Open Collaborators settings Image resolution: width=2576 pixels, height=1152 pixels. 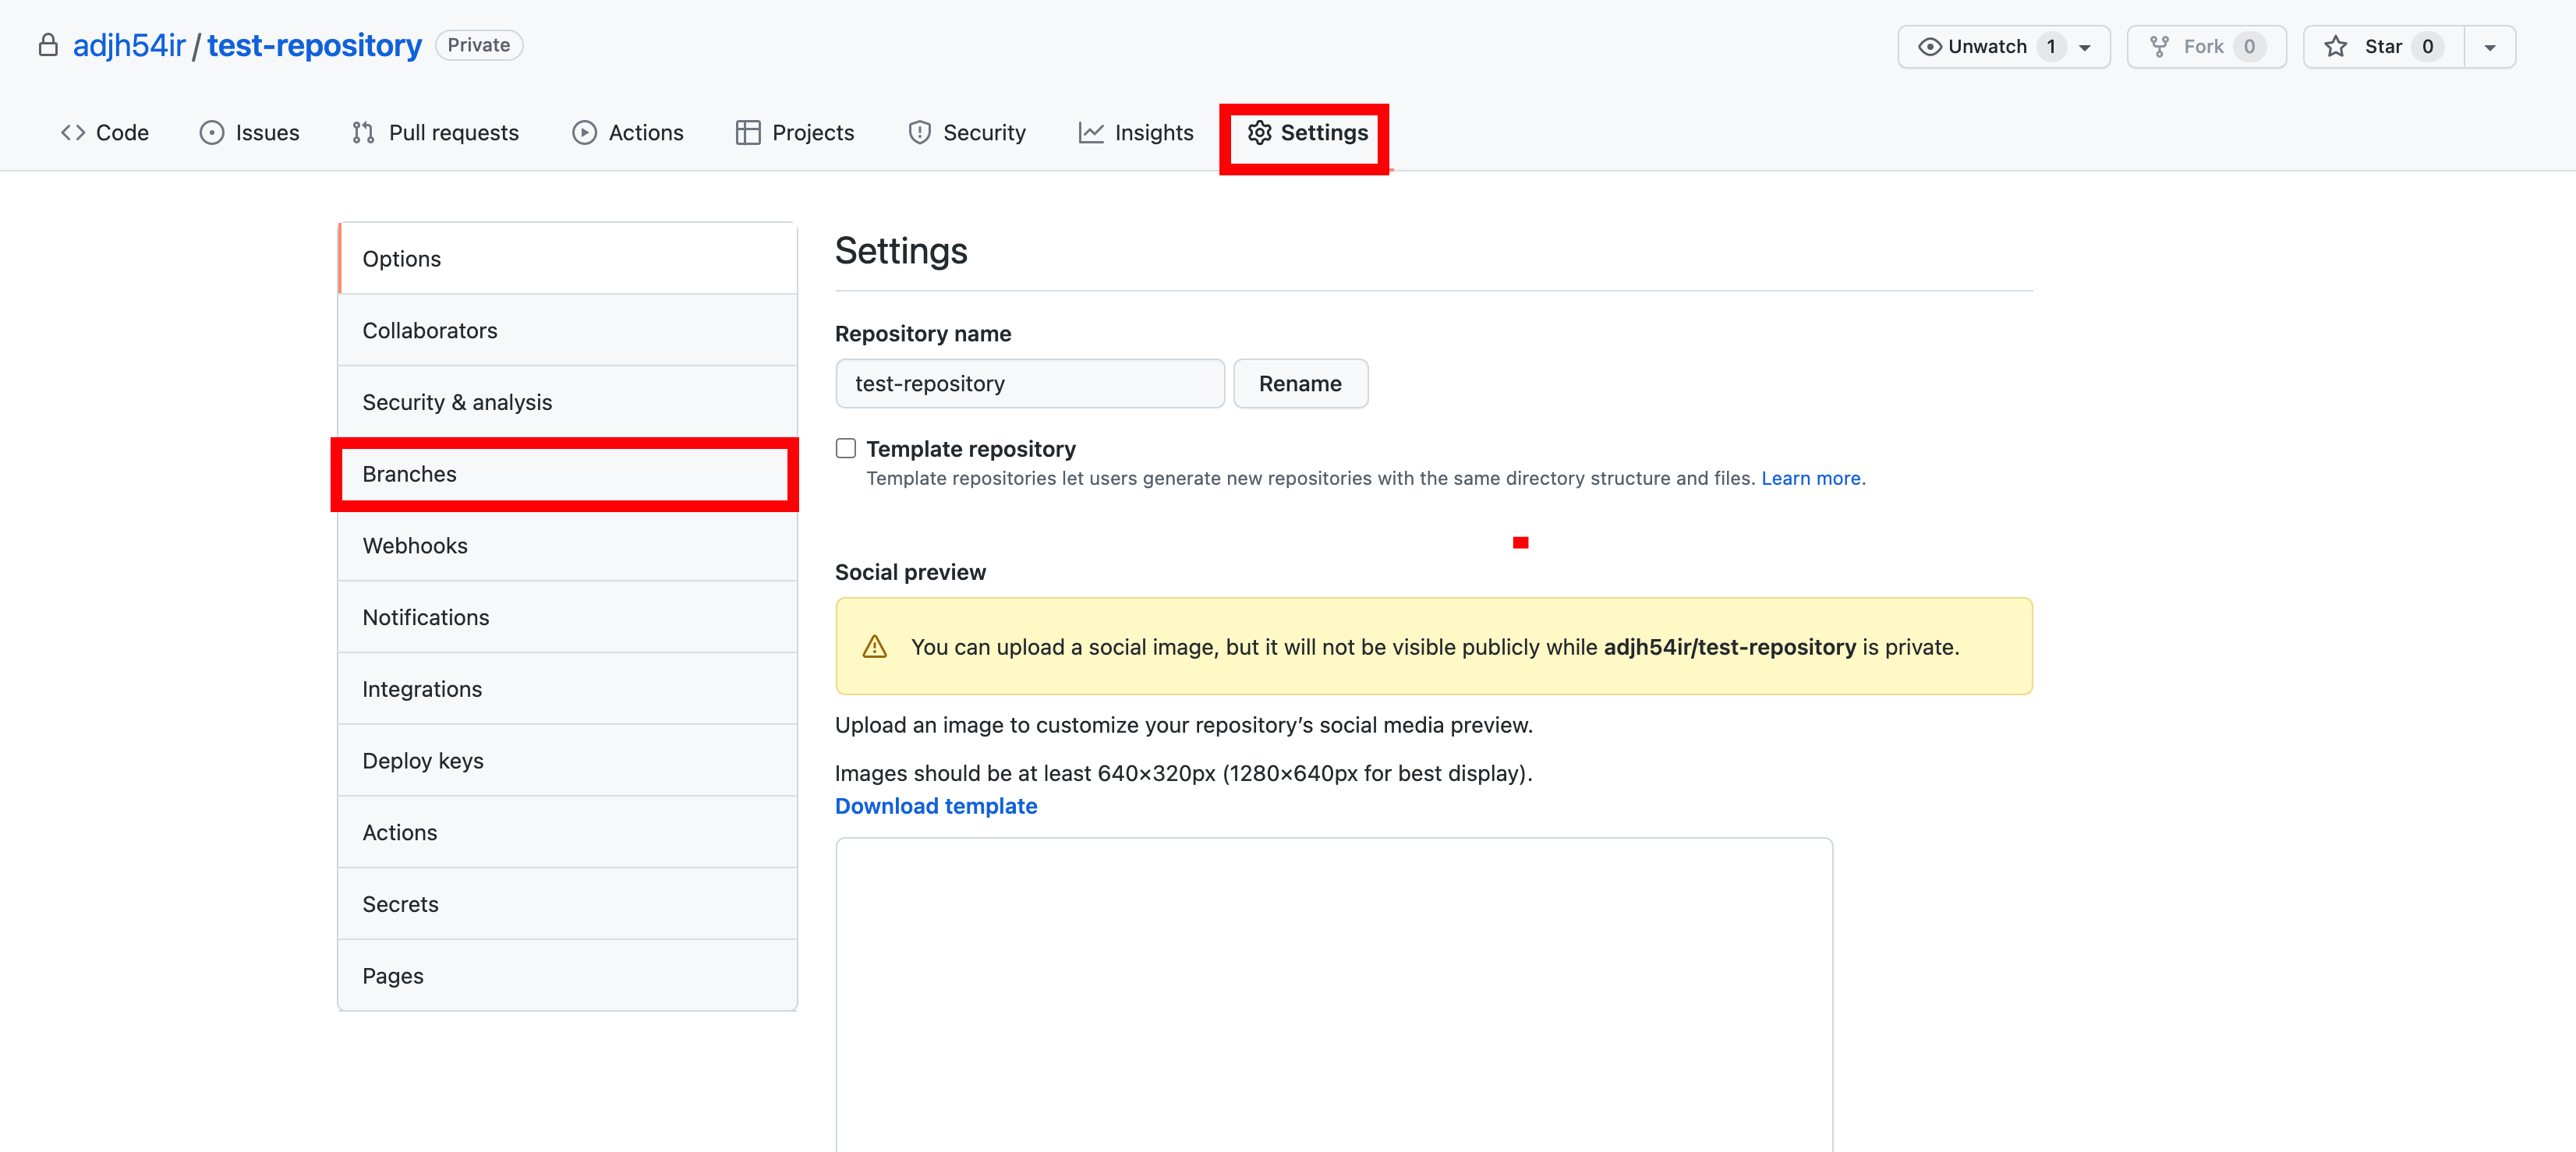click(x=568, y=331)
